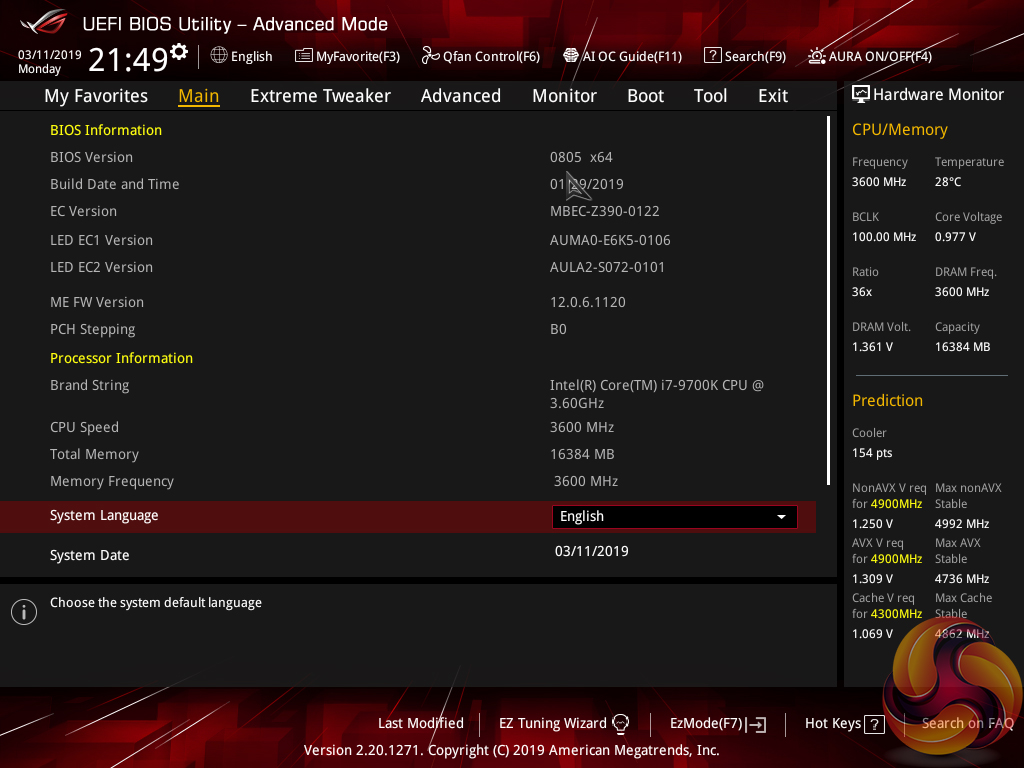Click the Search question mark icon
The width and height of the screenshot is (1024, 768).
(x=712, y=56)
